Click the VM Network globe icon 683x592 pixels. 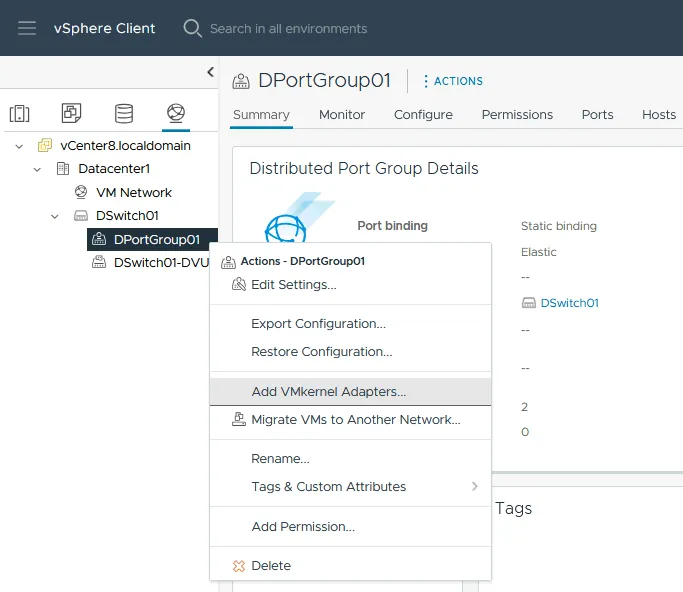(81, 192)
